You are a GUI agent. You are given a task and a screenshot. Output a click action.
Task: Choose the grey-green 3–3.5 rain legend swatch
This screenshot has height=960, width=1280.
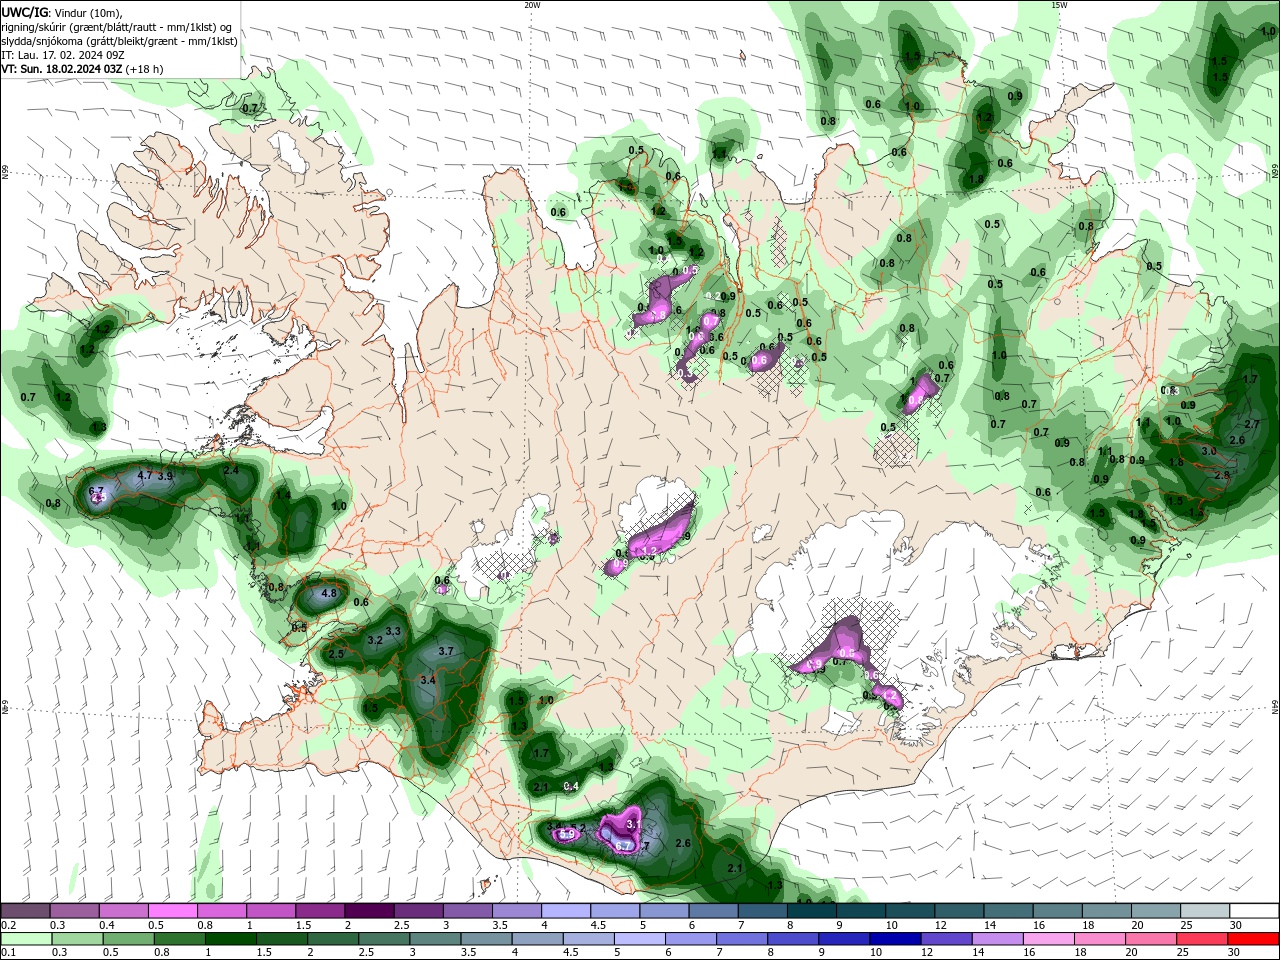436,939
